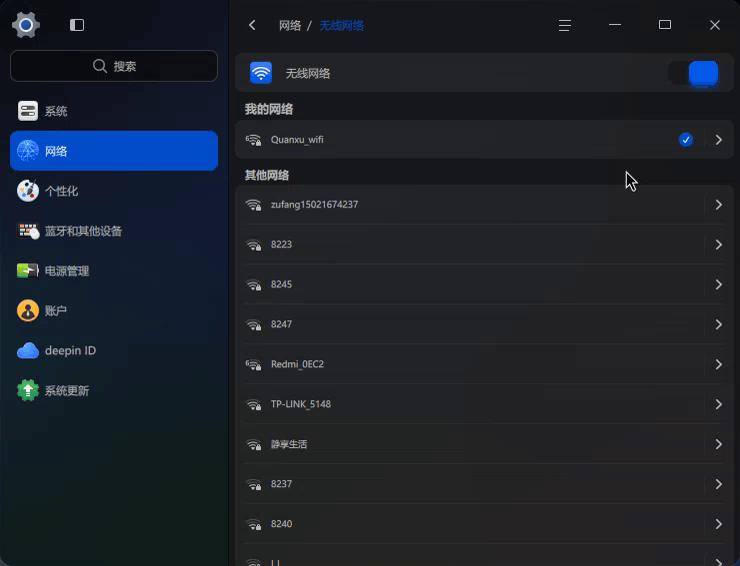
Task: Click signal icon beside 8245
Action: pos(253,285)
